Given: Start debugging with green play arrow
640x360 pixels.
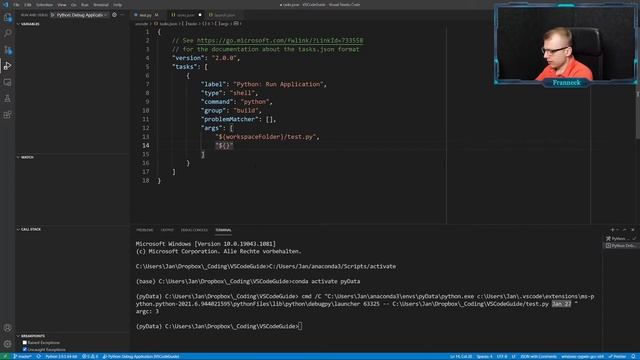Looking at the screenshot, I should [53, 15].
